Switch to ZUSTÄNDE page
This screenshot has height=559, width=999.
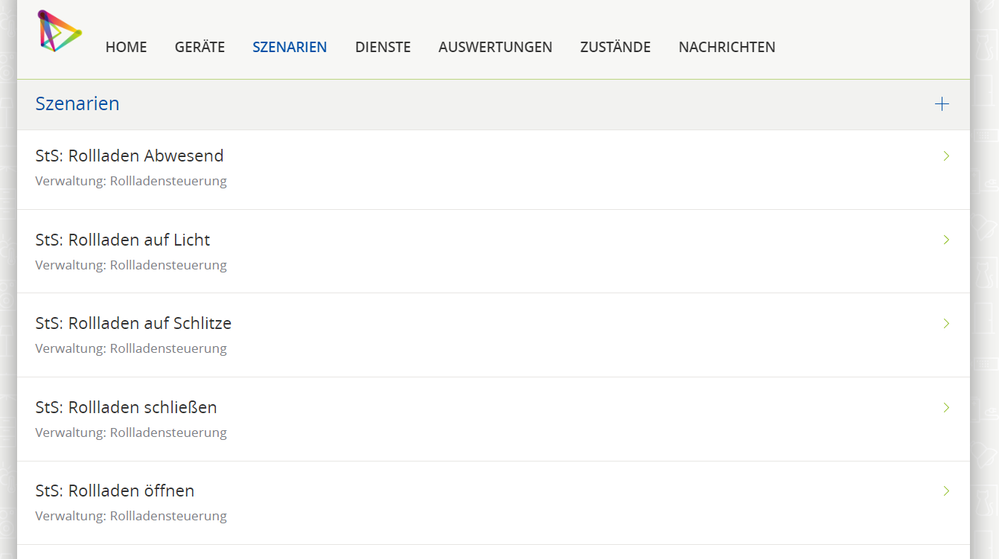pyautogui.click(x=615, y=47)
